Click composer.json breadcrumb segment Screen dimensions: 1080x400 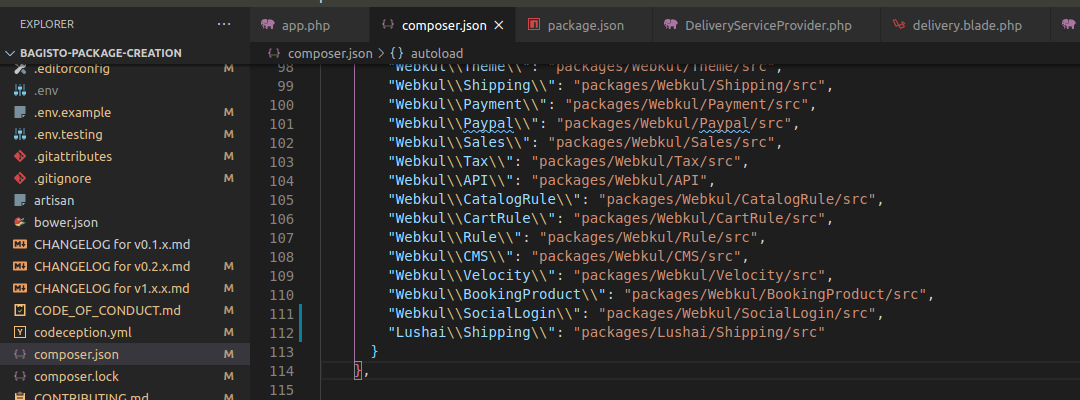tap(330, 53)
